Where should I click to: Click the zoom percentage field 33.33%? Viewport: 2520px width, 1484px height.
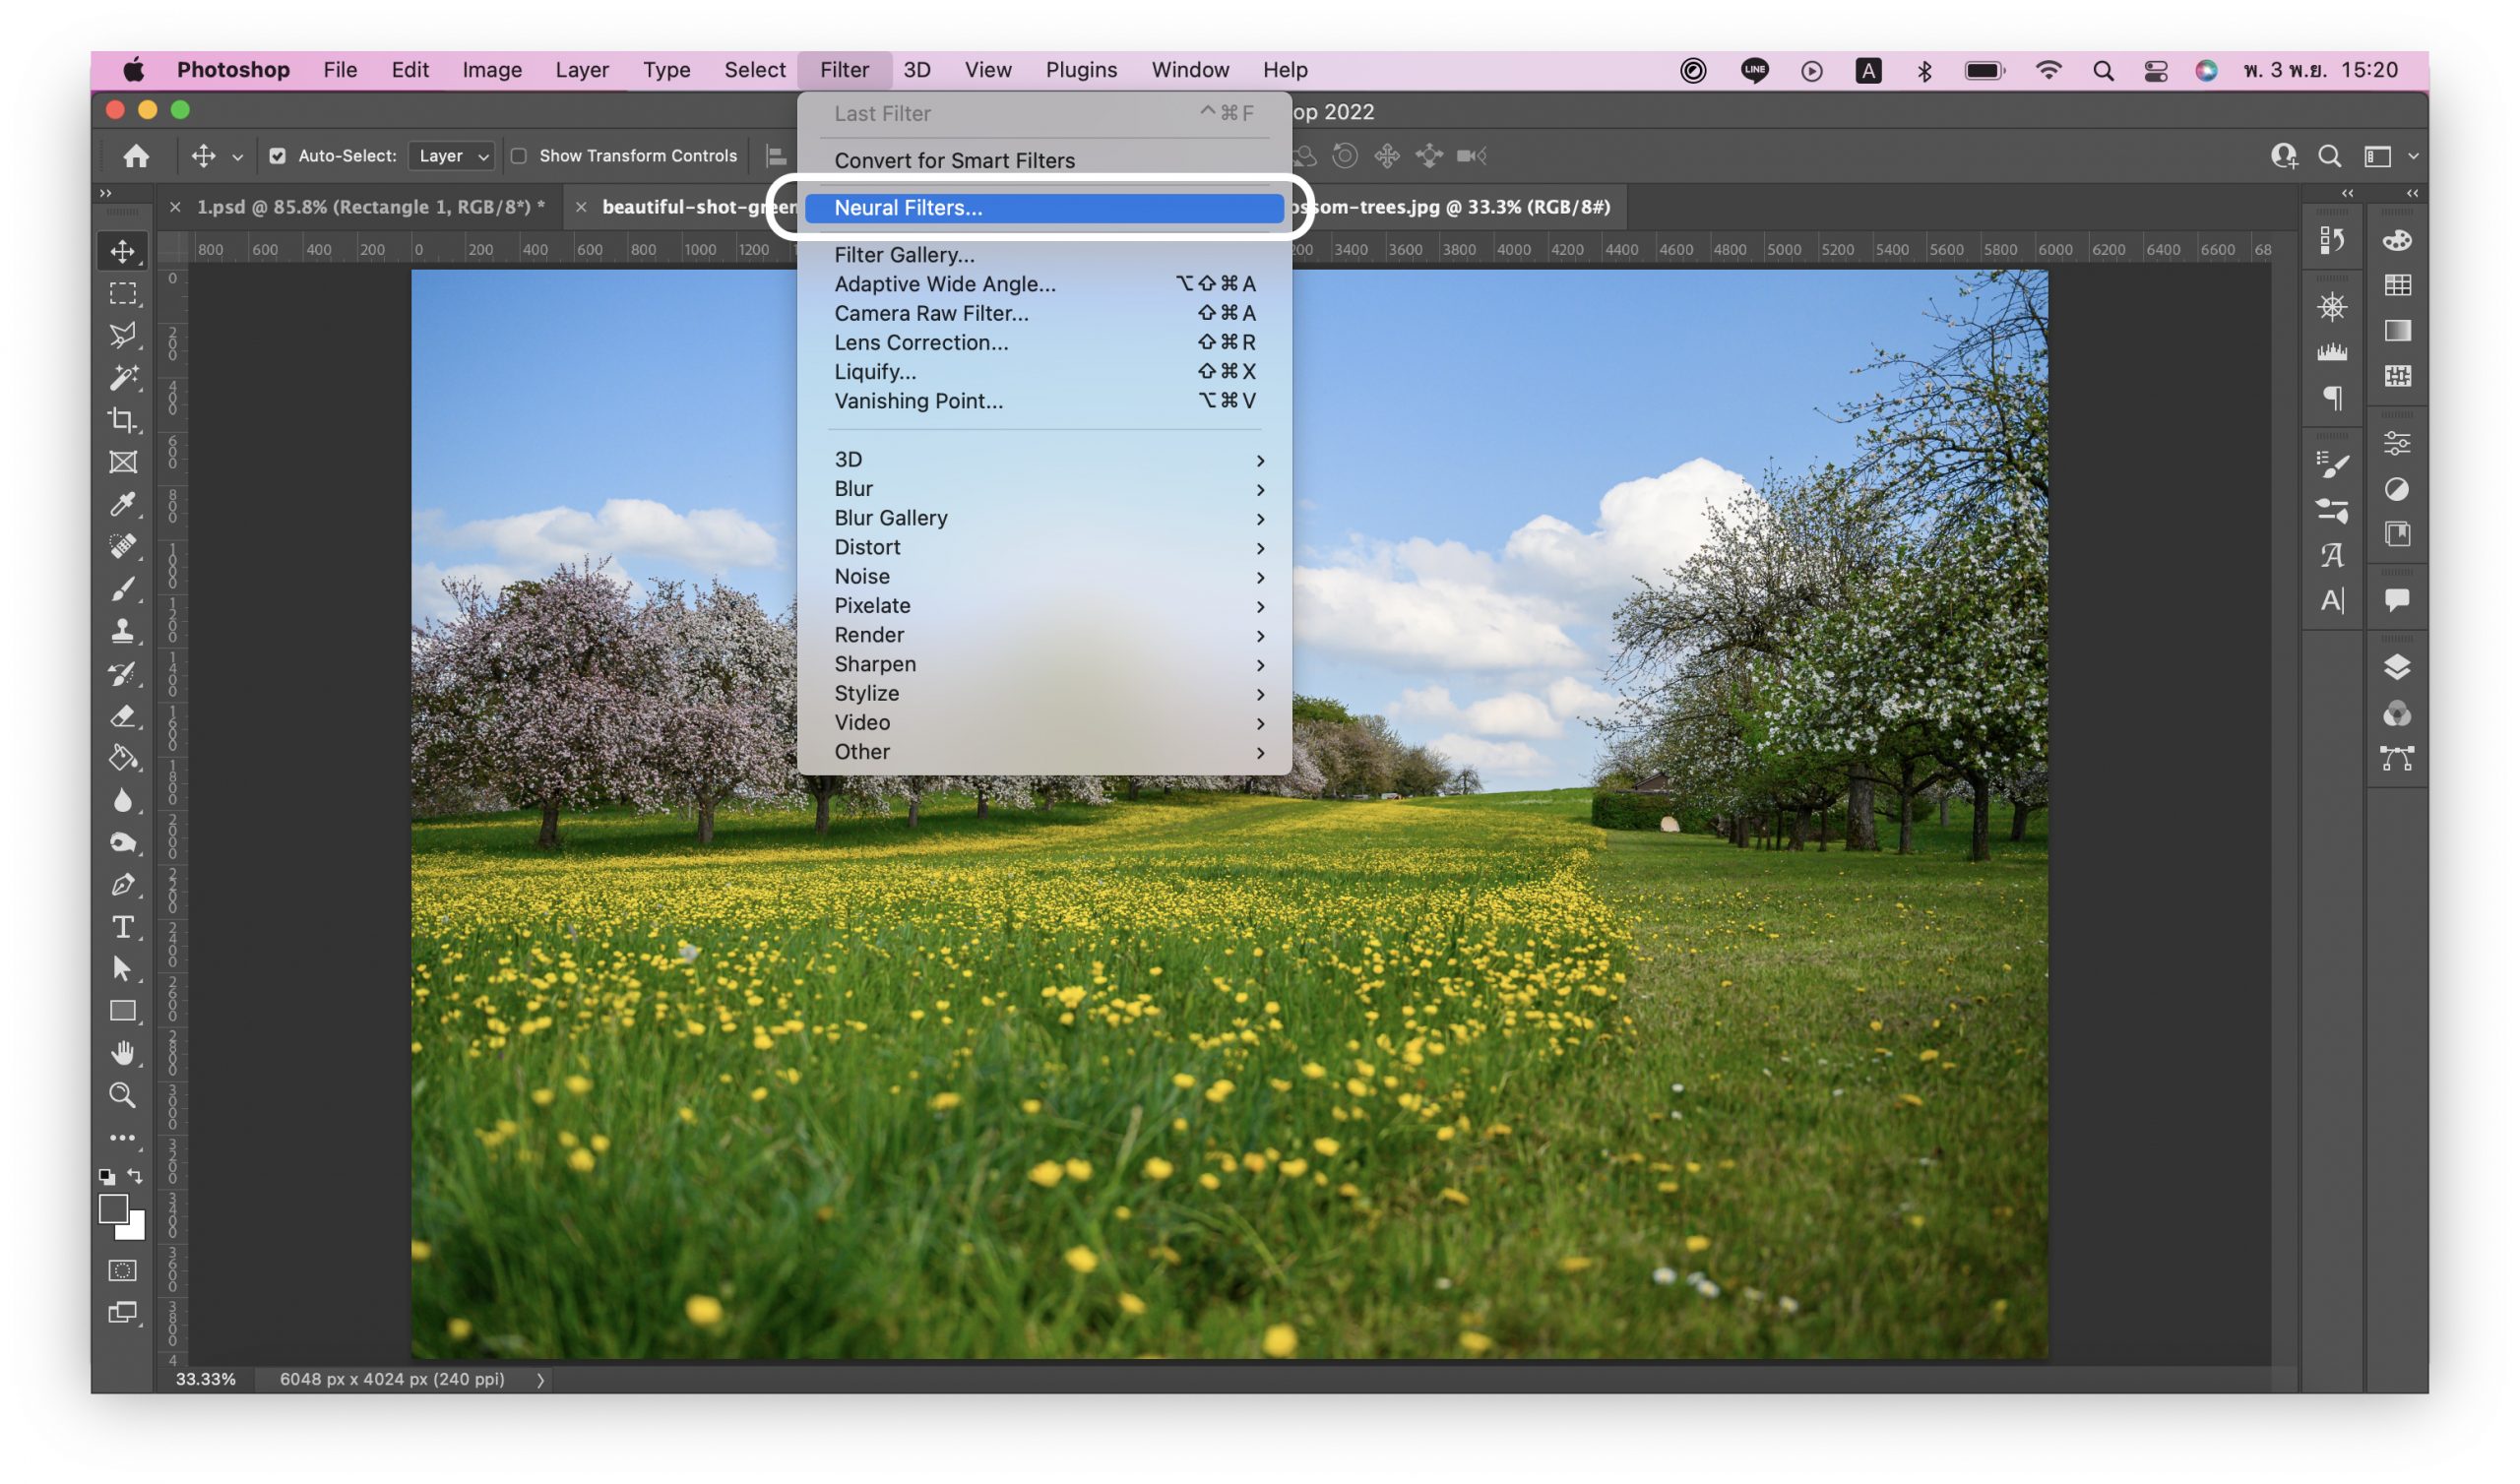[x=206, y=1379]
